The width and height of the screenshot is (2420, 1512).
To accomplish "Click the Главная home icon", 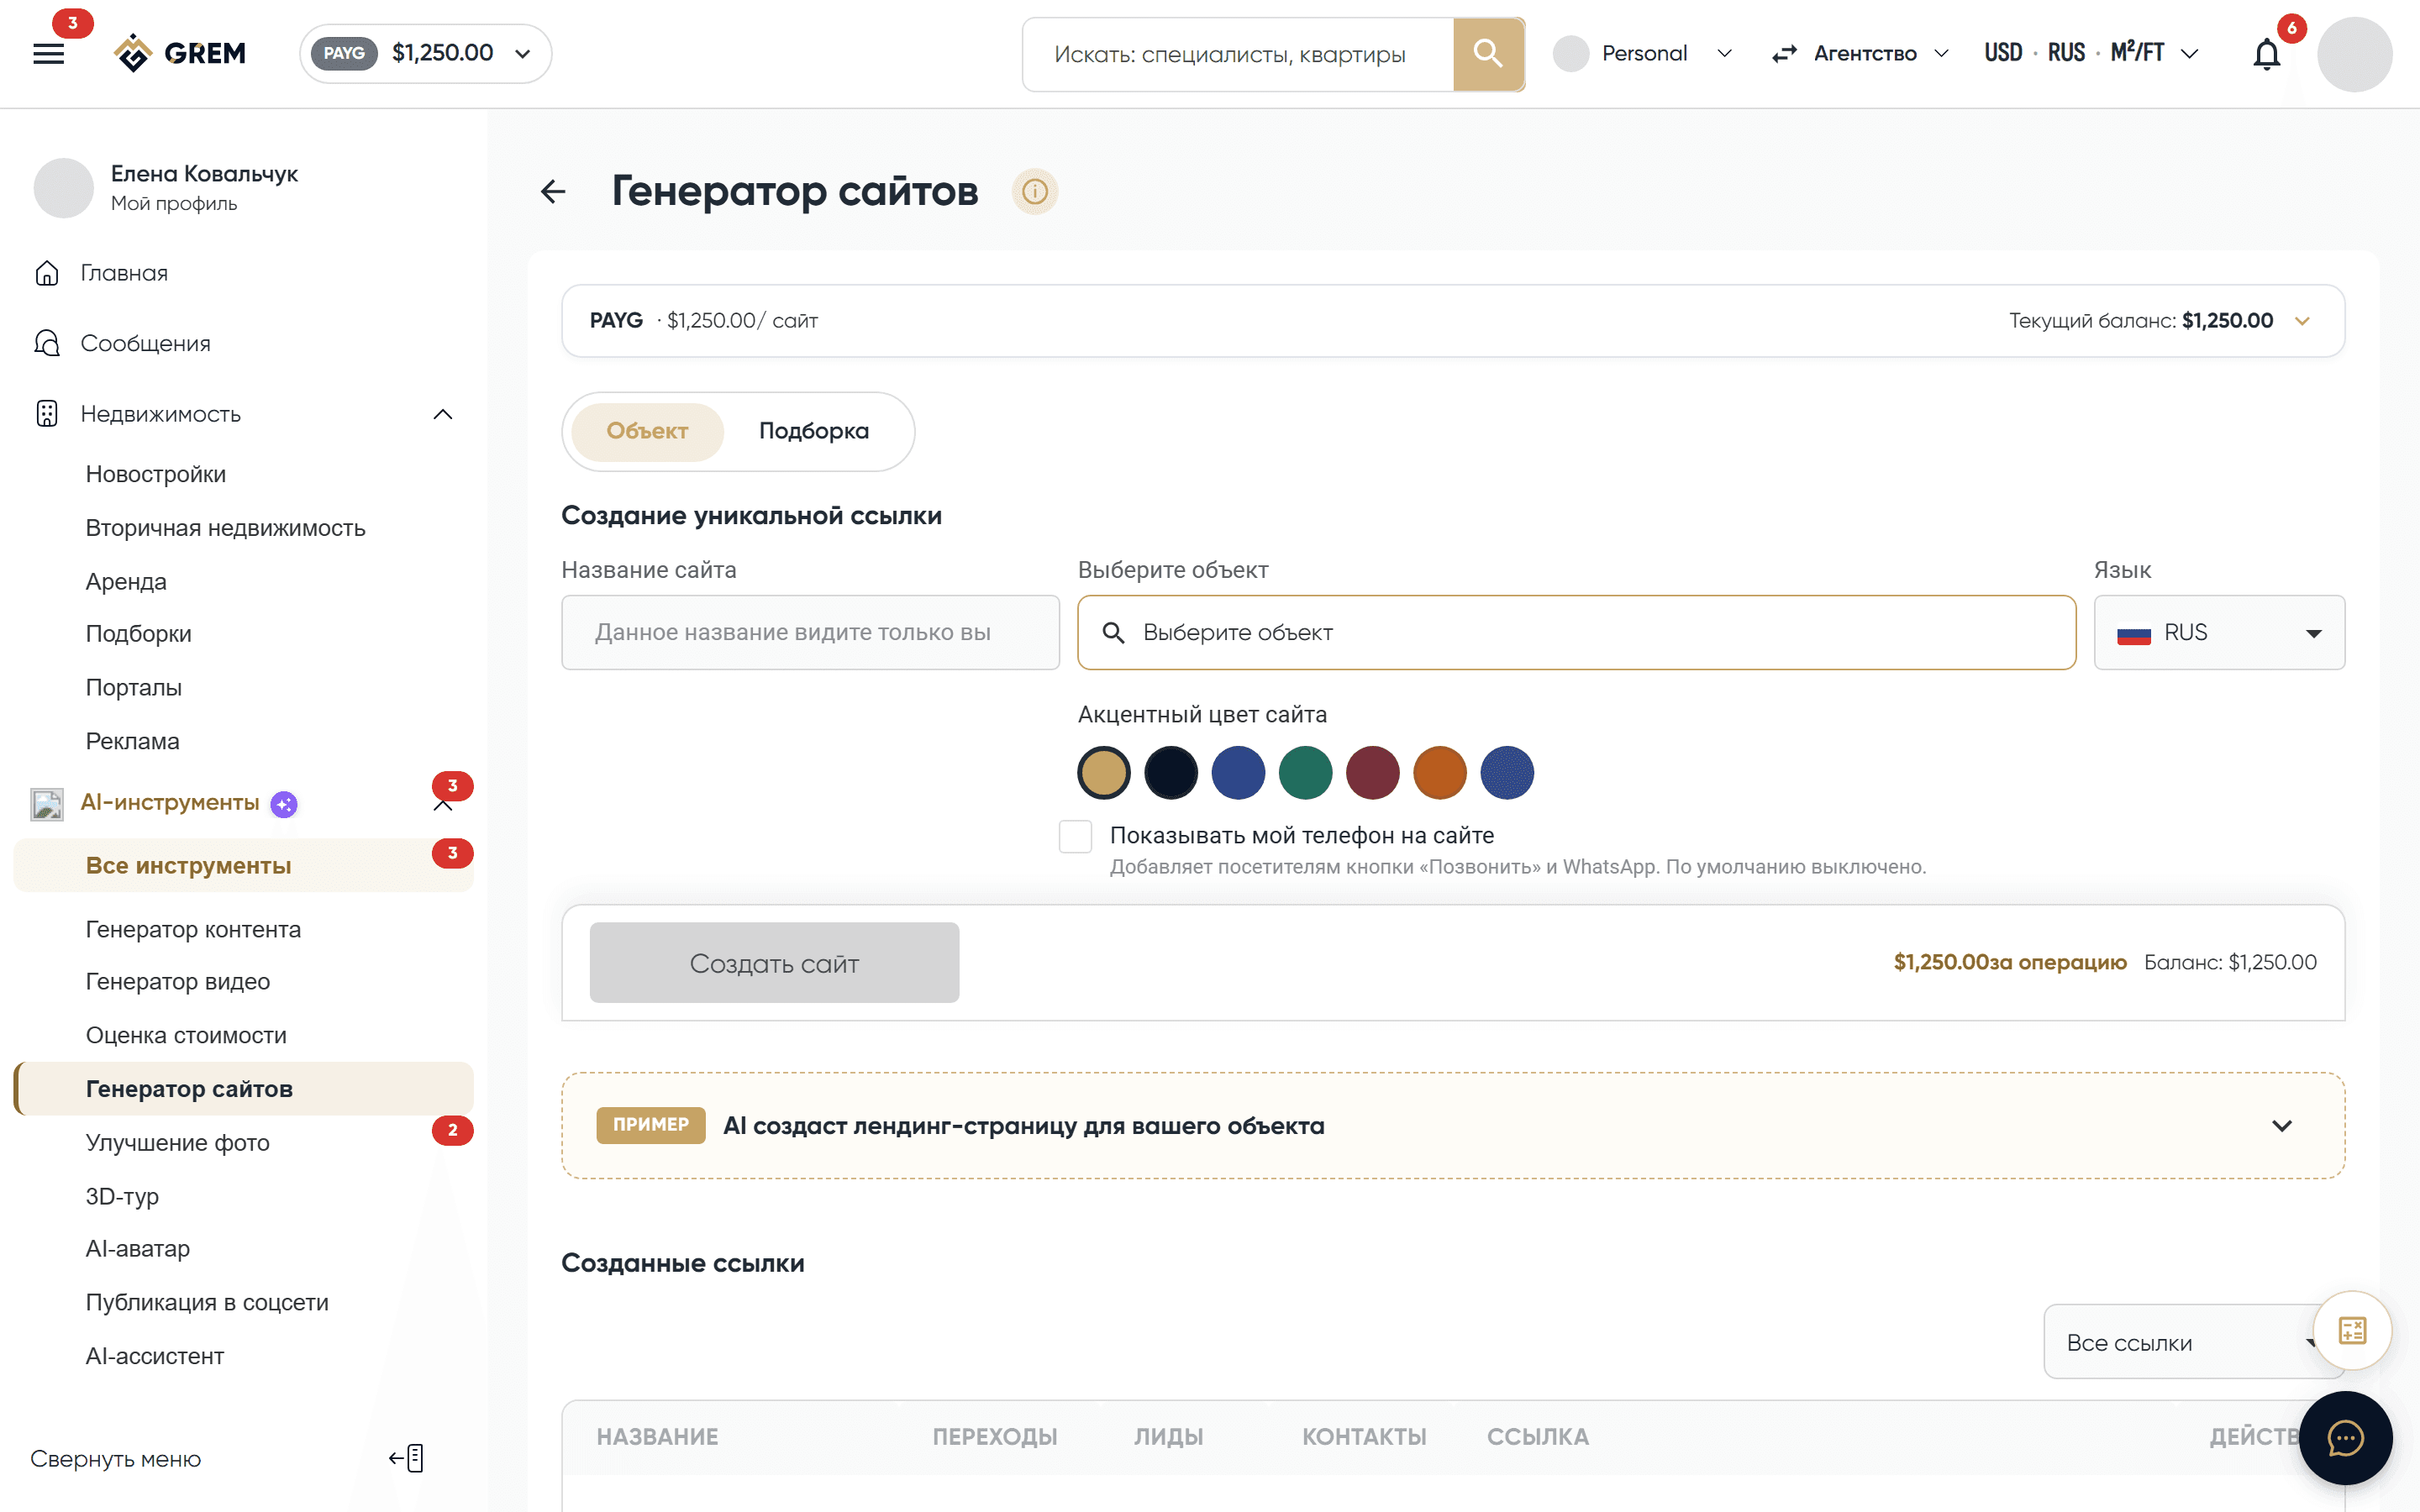I will (47, 273).
